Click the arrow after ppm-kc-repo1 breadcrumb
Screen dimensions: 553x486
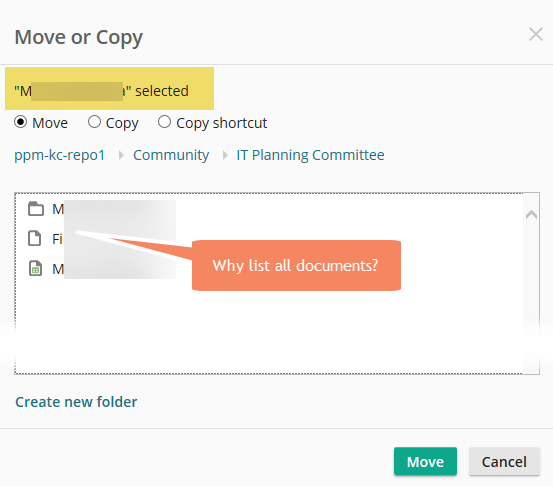121,155
